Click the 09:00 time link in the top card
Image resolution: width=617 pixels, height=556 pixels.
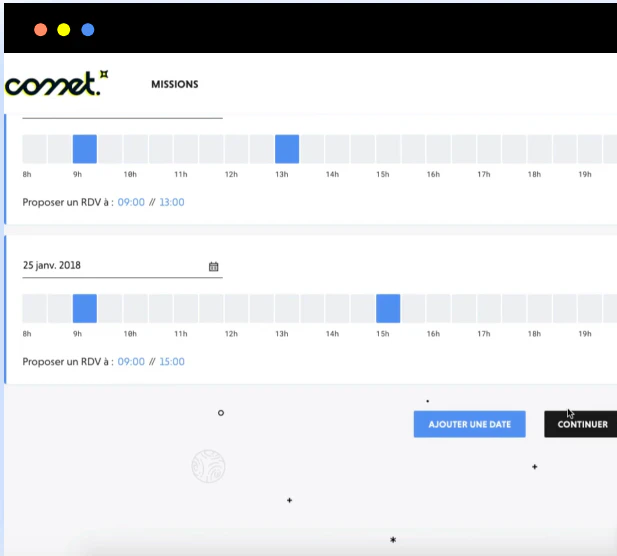[131, 202]
